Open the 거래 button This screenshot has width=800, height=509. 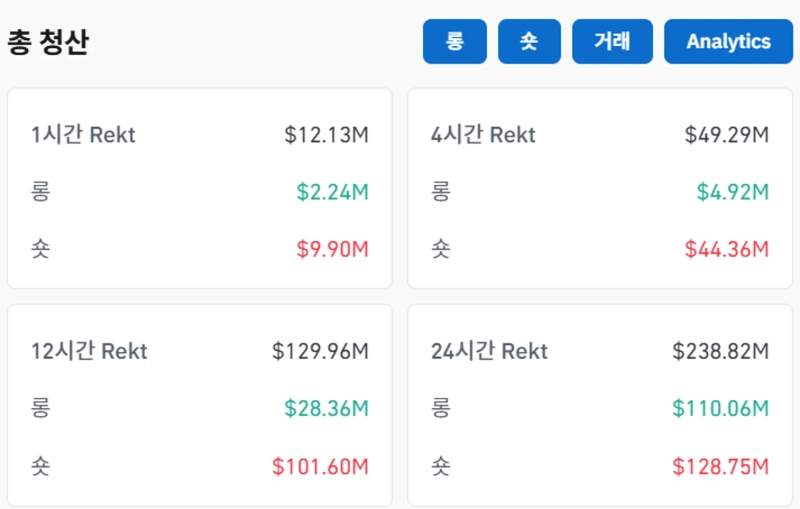point(612,42)
